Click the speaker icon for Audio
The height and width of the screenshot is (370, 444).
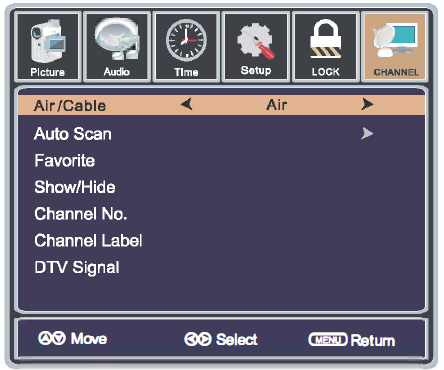pos(117,39)
